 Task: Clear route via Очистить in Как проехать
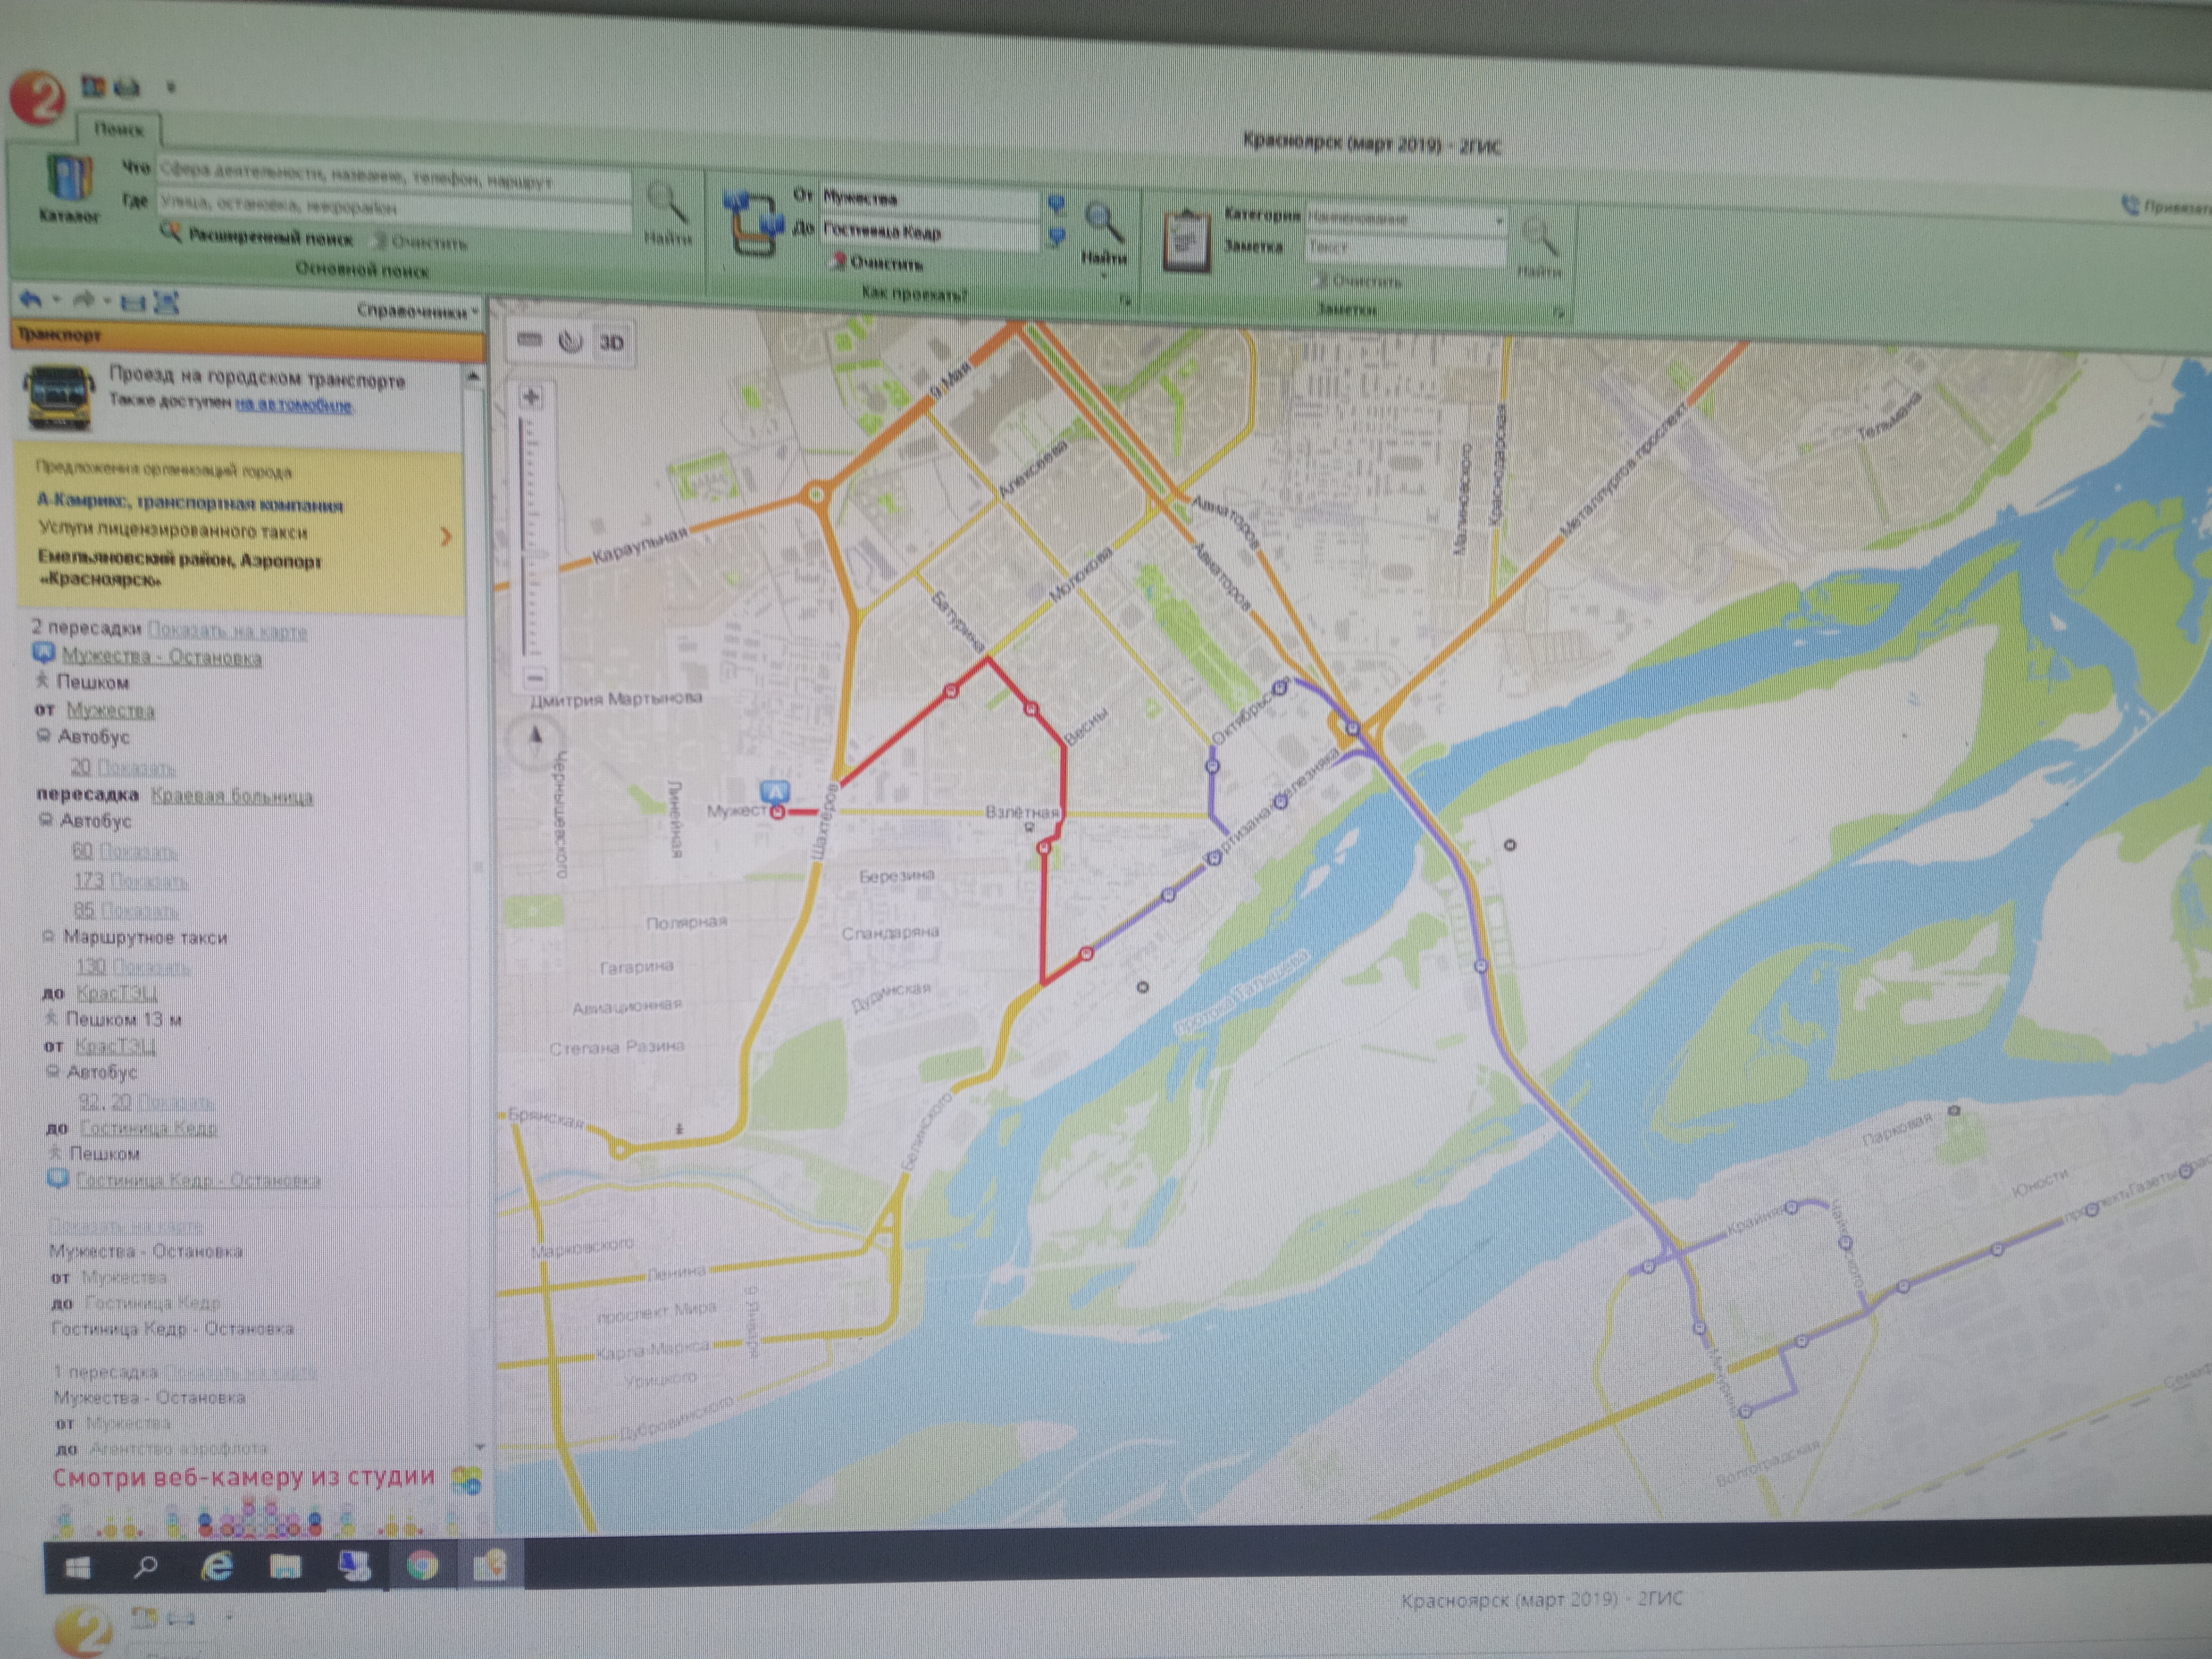877,263
